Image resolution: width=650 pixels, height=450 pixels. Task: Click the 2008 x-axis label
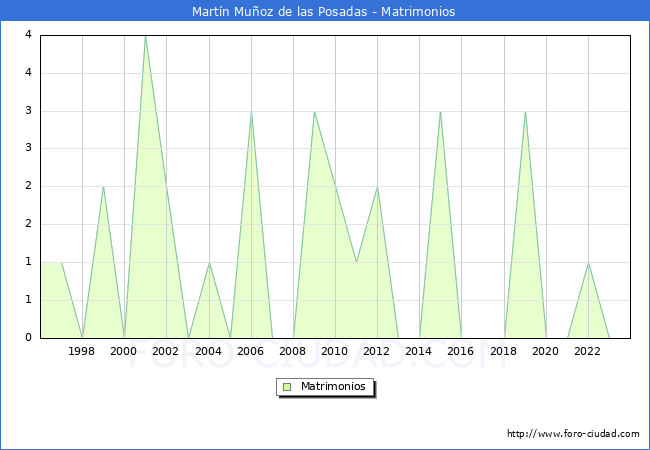[x=293, y=351]
